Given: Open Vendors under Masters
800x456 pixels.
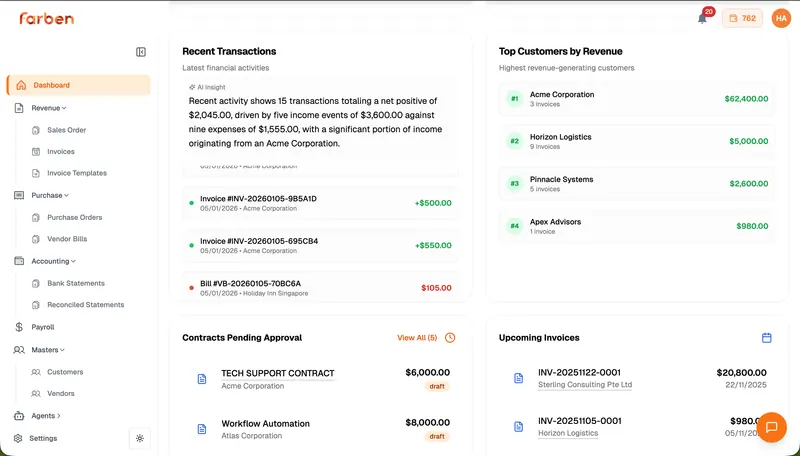Looking at the screenshot, I should tap(61, 393).
